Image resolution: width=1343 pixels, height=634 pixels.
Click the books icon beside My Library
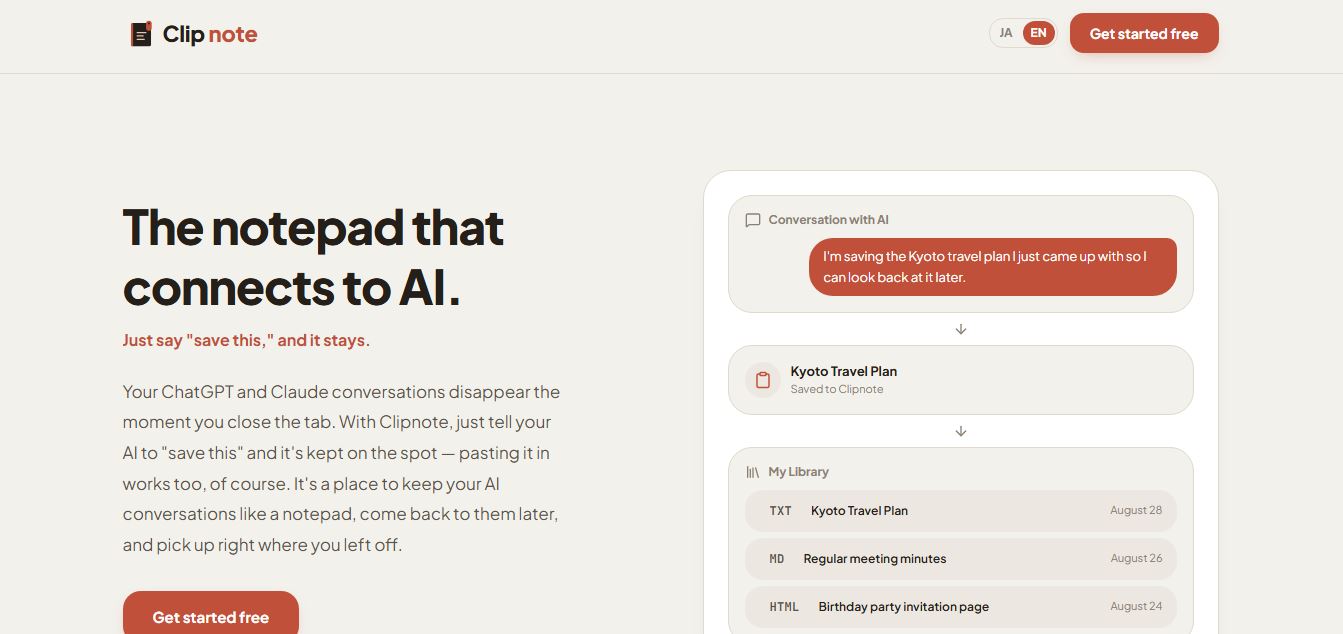753,472
